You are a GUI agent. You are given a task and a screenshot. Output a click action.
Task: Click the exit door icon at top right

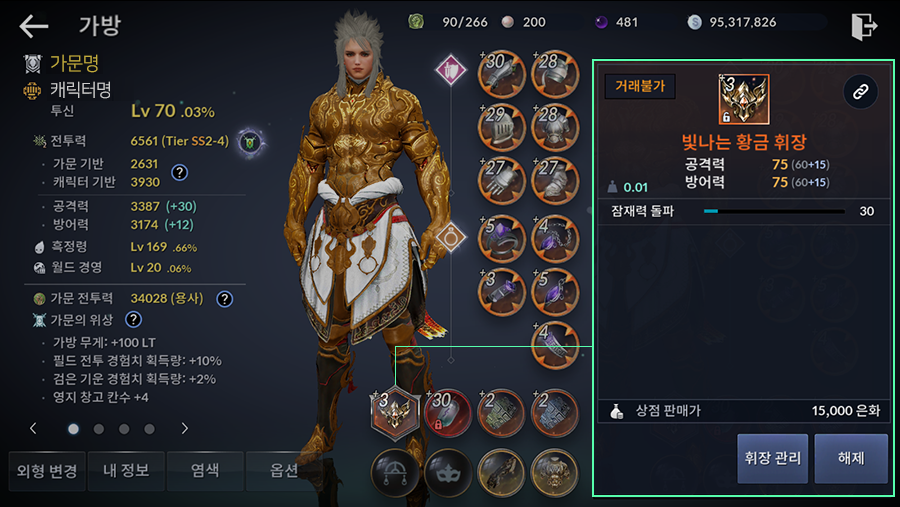coord(864,26)
